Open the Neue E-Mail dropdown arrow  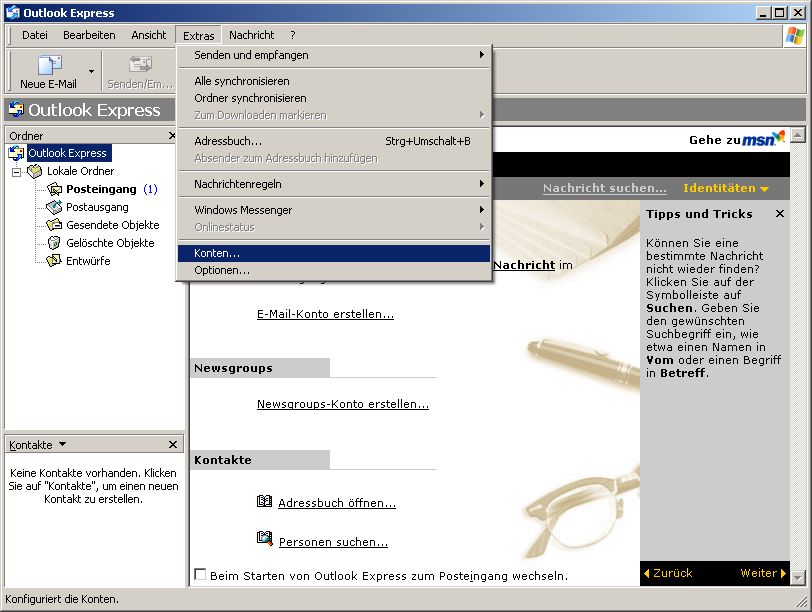click(91, 71)
